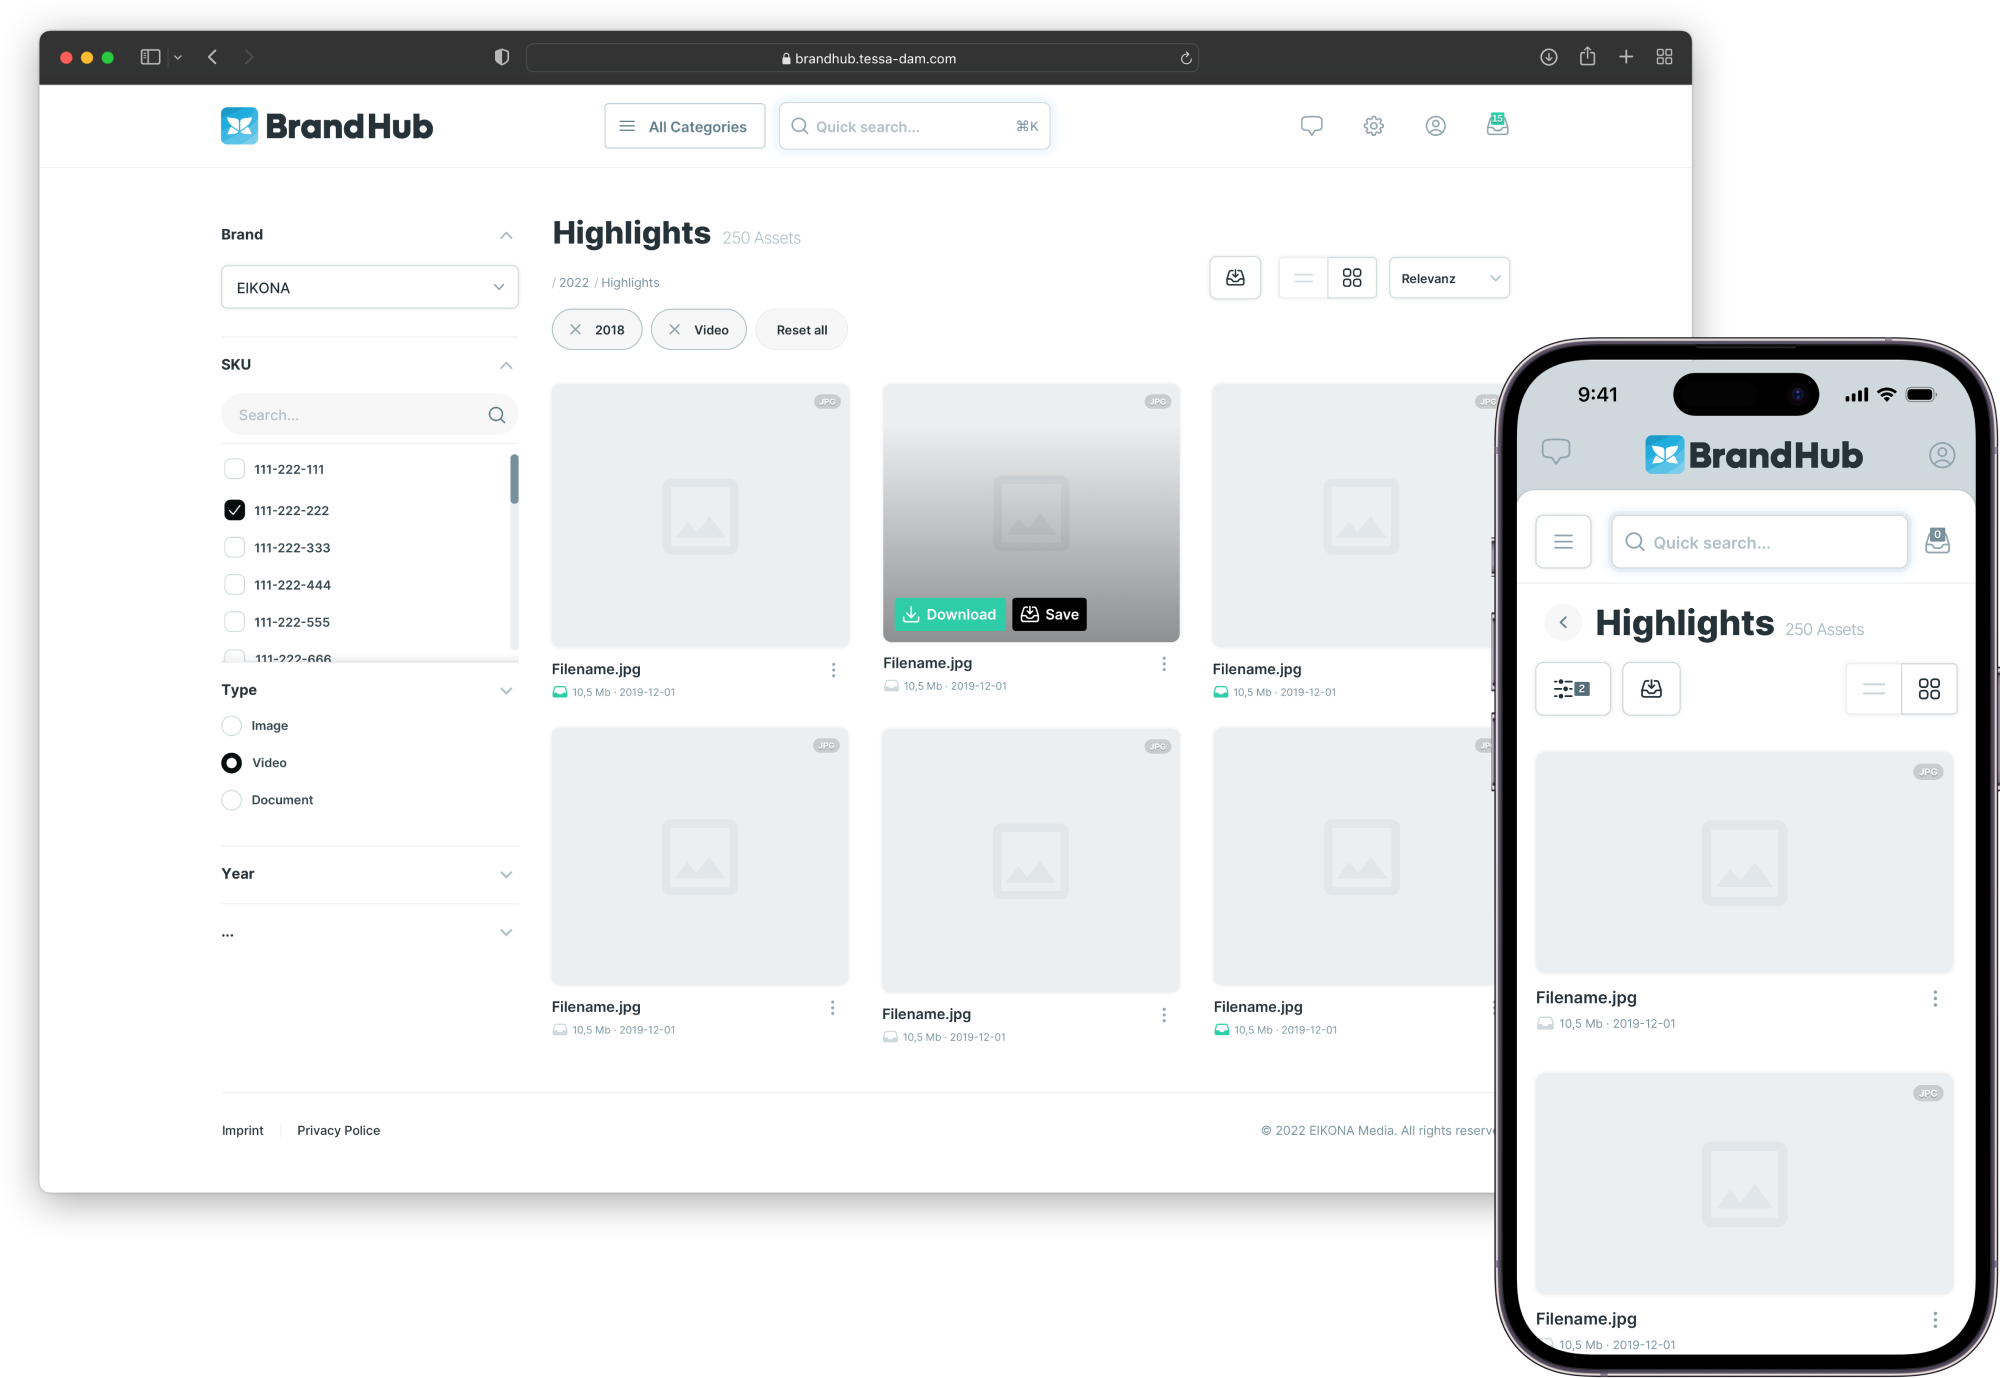Collapse the SKU filter section
Image resolution: width=2000 pixels, height=1378 pixels.
pyautogui.click(x=506, y=365)
